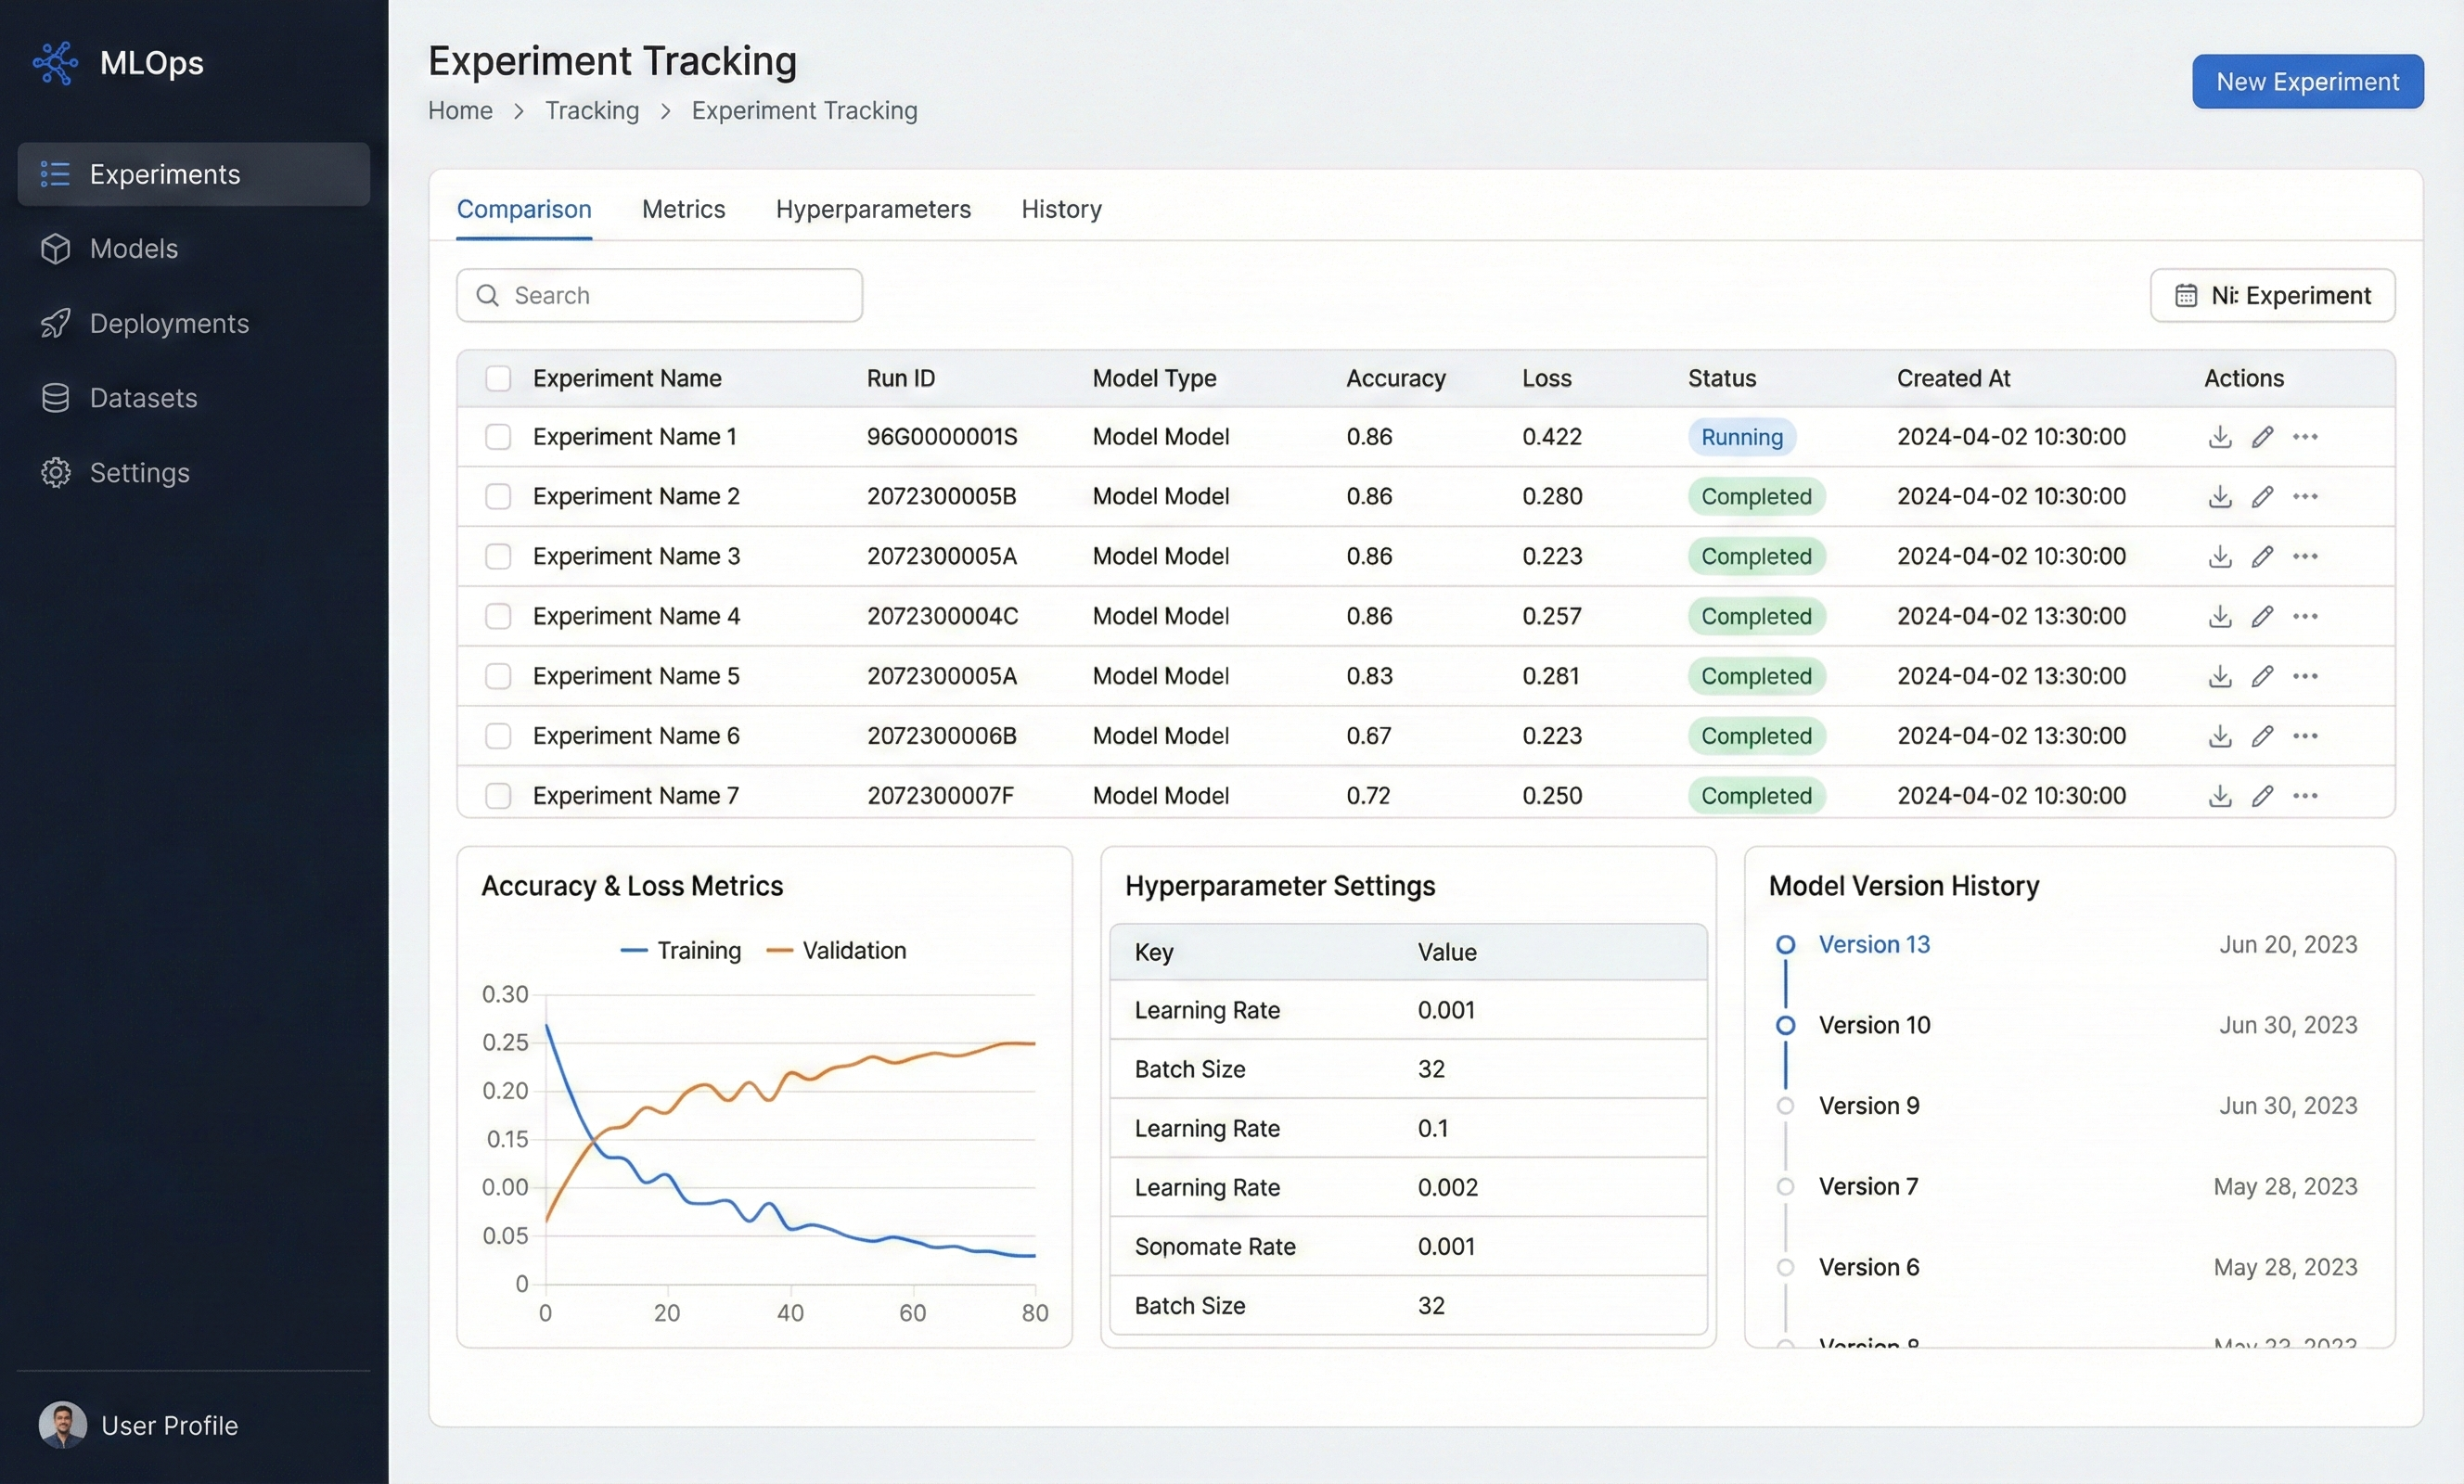Open the Hyperparameters tab

[873, 209]
